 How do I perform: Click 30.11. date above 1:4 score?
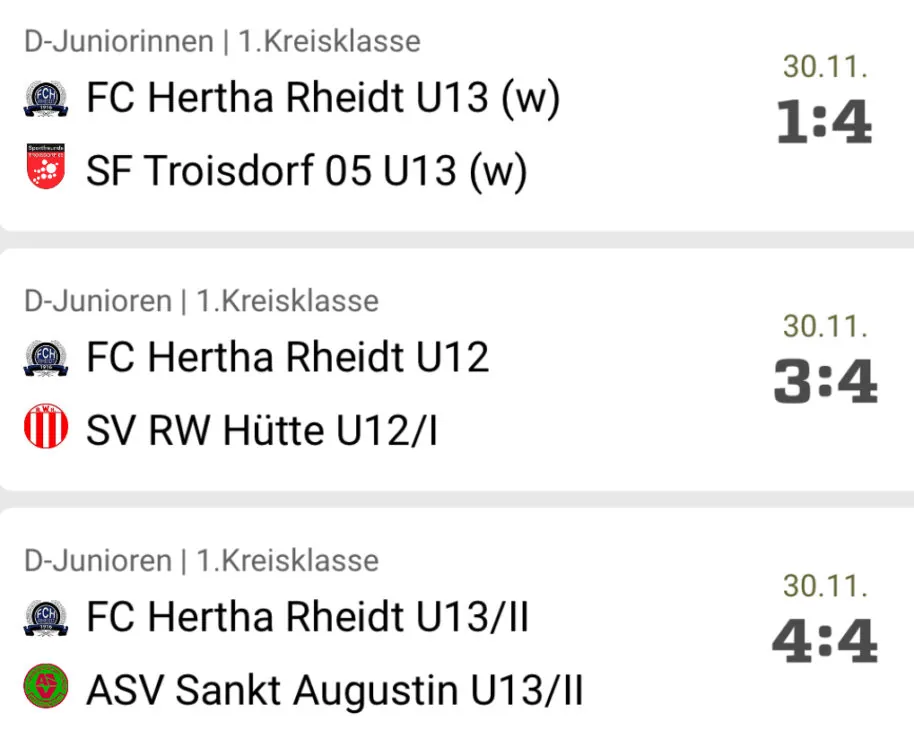point(825,66)
